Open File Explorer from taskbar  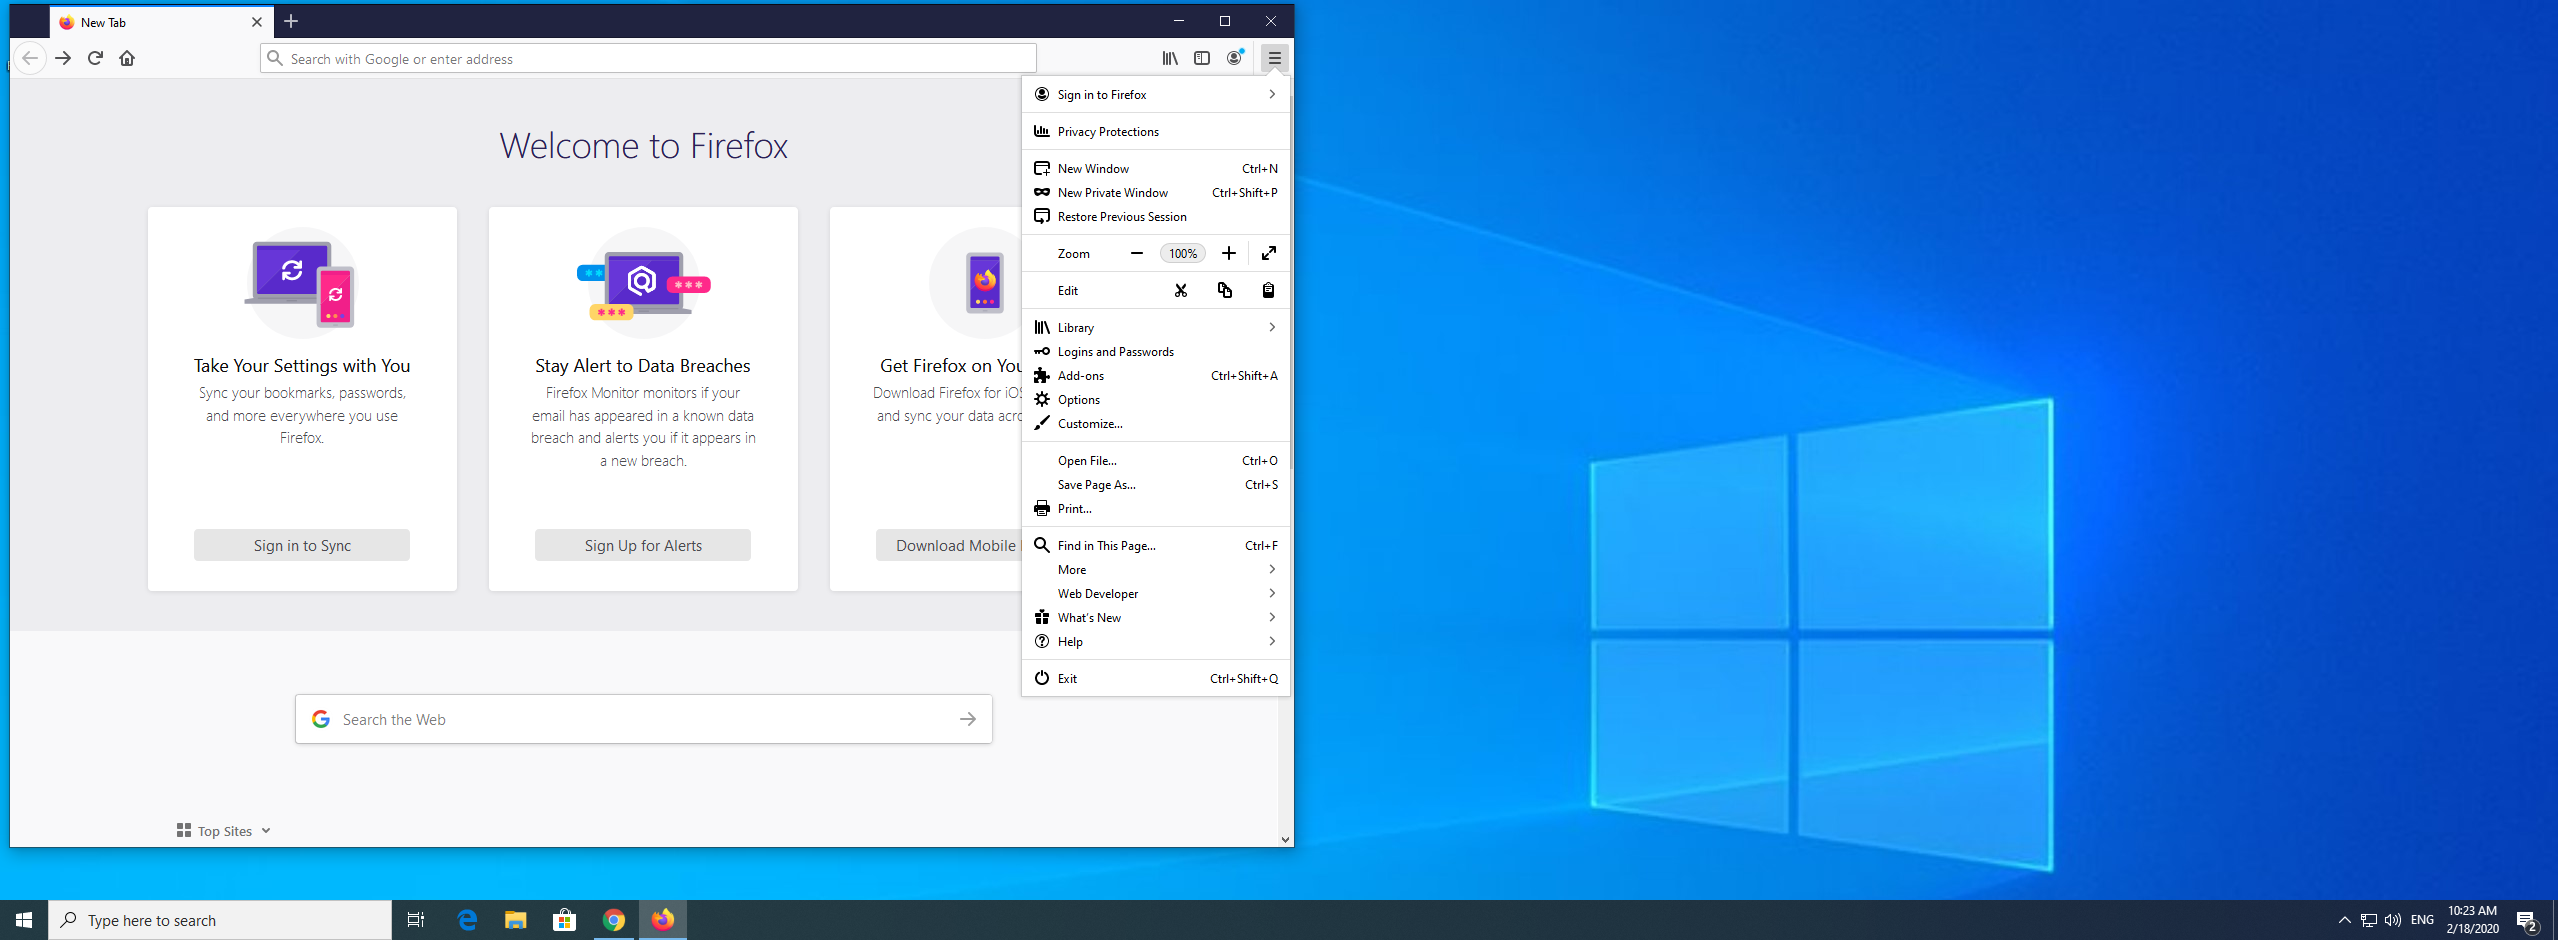[516, 920]
